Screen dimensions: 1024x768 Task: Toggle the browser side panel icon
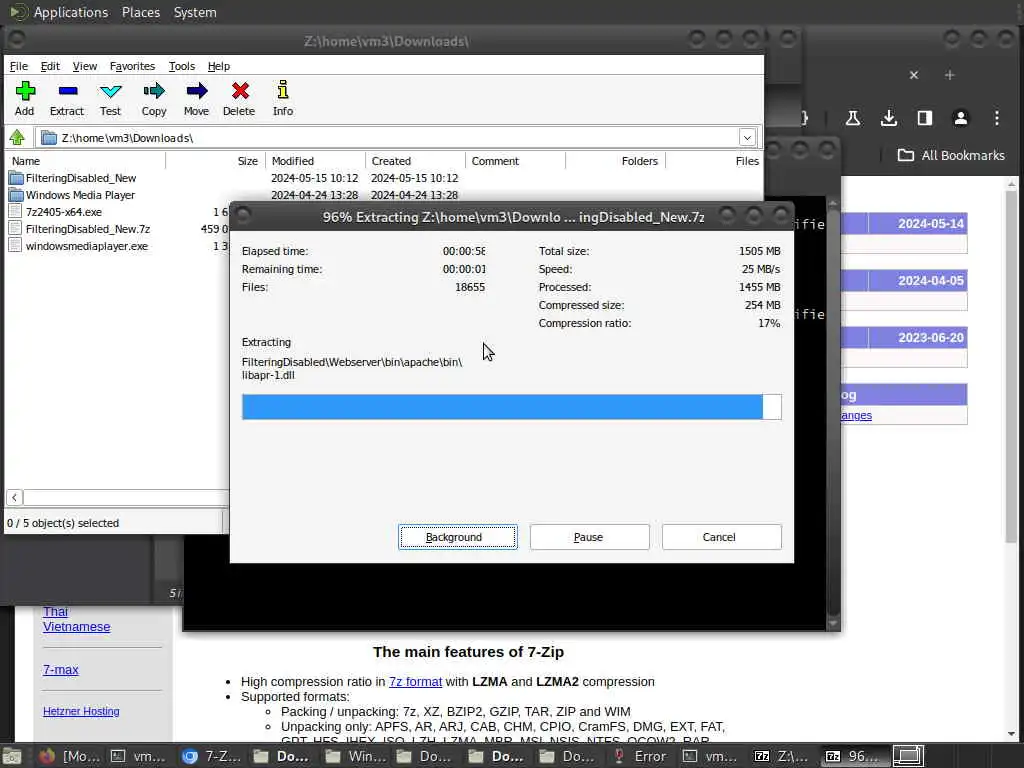pyautogui.click(x=924, y=118)
